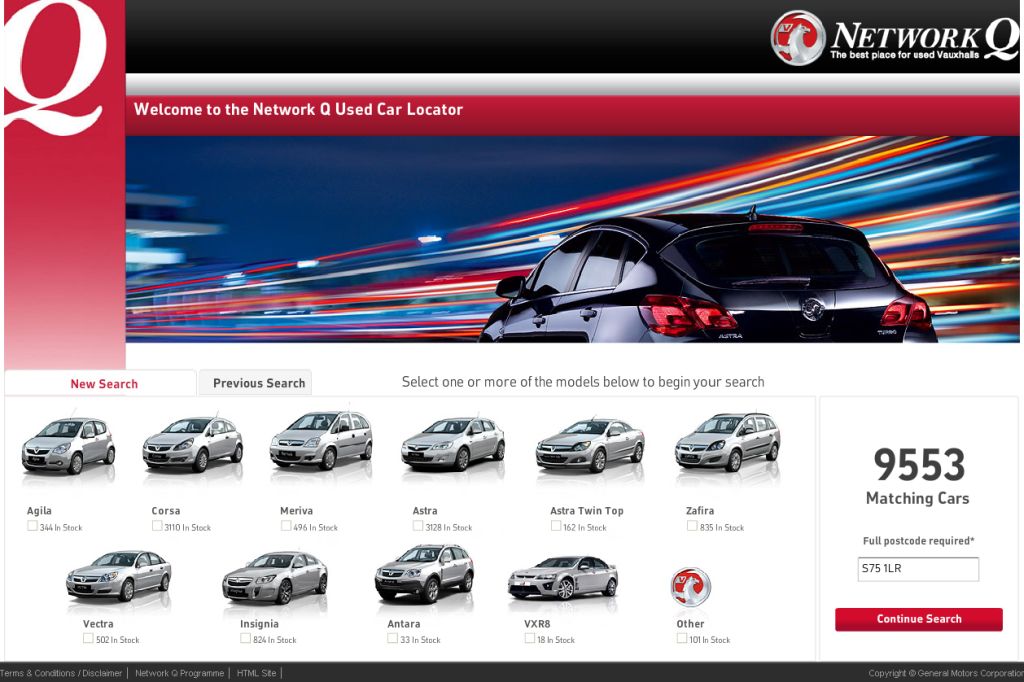Open the Terms & Conditions / Disclaimer link
The width and height of the screenshot is (1024, 682).
[61, 673]
